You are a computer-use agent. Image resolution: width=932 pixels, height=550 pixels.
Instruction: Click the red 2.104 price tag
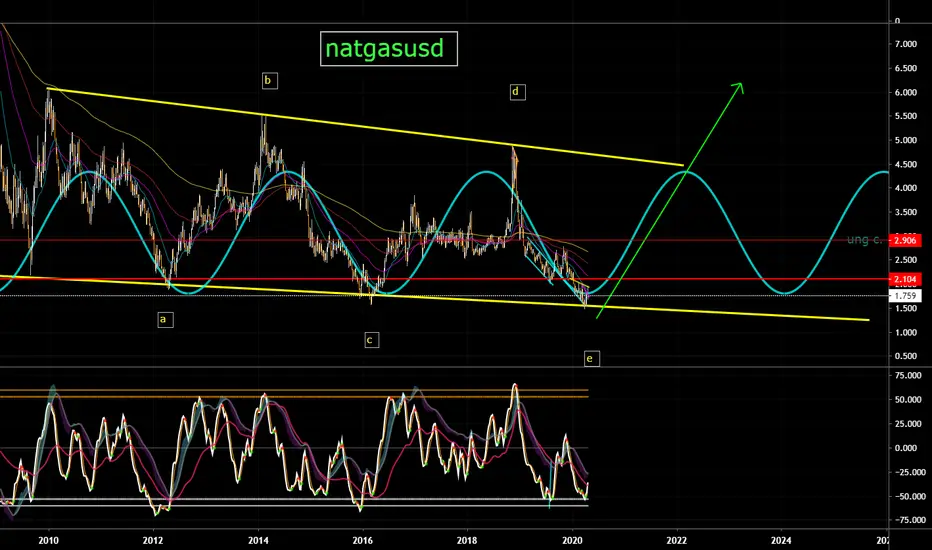tap(905, 279)
